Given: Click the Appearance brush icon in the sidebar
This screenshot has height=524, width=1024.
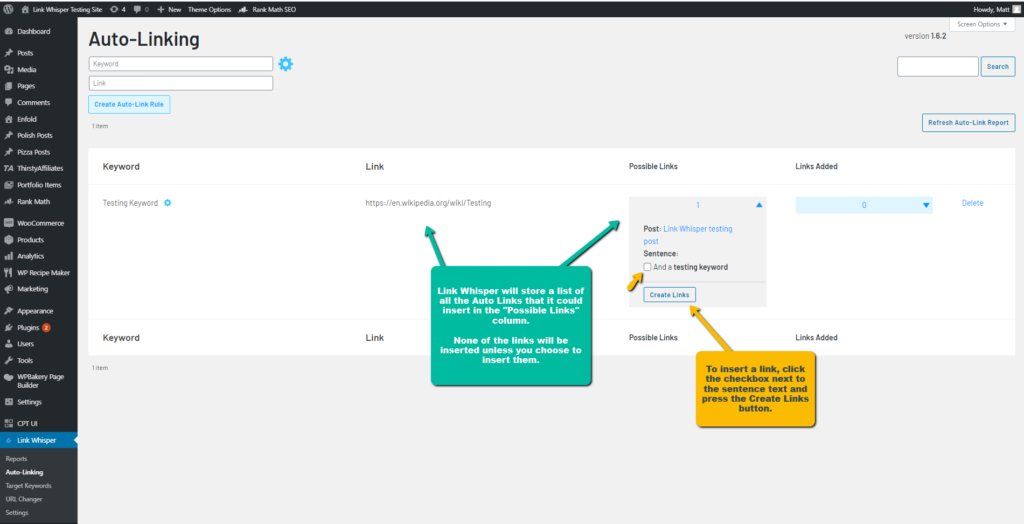Looking at the screenshot, I should tap(8, 311).
